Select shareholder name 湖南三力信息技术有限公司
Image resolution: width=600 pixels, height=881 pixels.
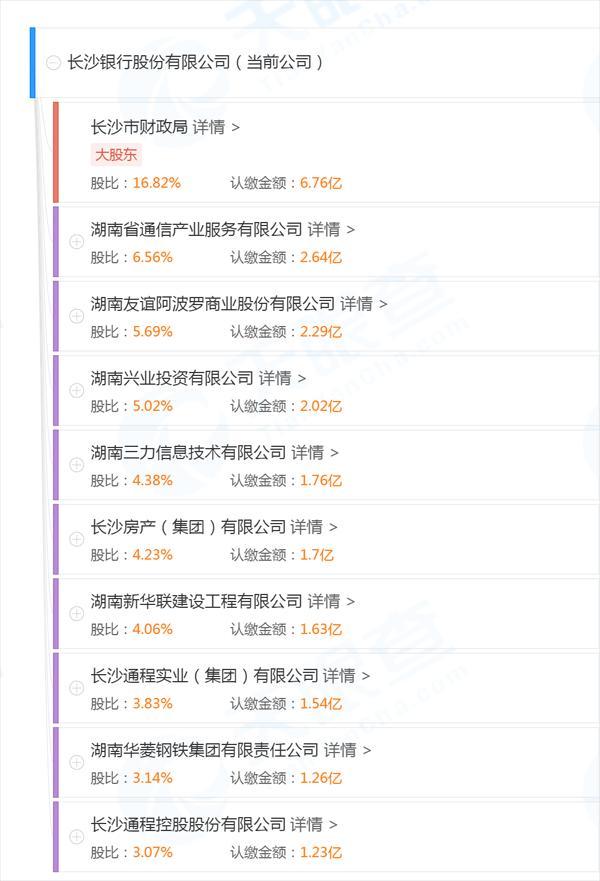click(x=188, y=453)
